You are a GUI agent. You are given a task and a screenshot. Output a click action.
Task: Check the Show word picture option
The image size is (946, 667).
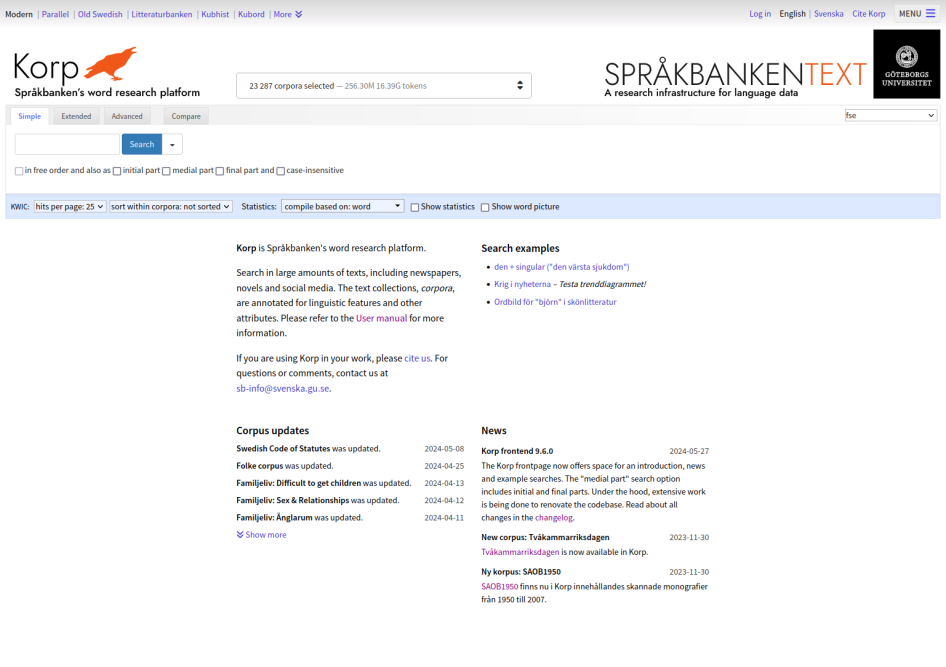coord(485,207)
